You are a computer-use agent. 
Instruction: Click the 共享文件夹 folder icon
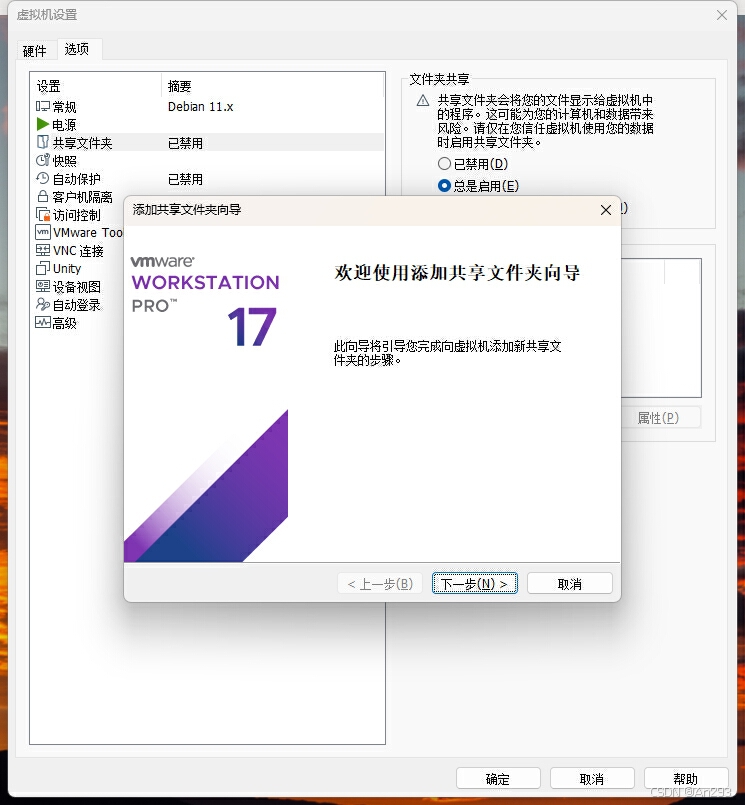[43, 142]
